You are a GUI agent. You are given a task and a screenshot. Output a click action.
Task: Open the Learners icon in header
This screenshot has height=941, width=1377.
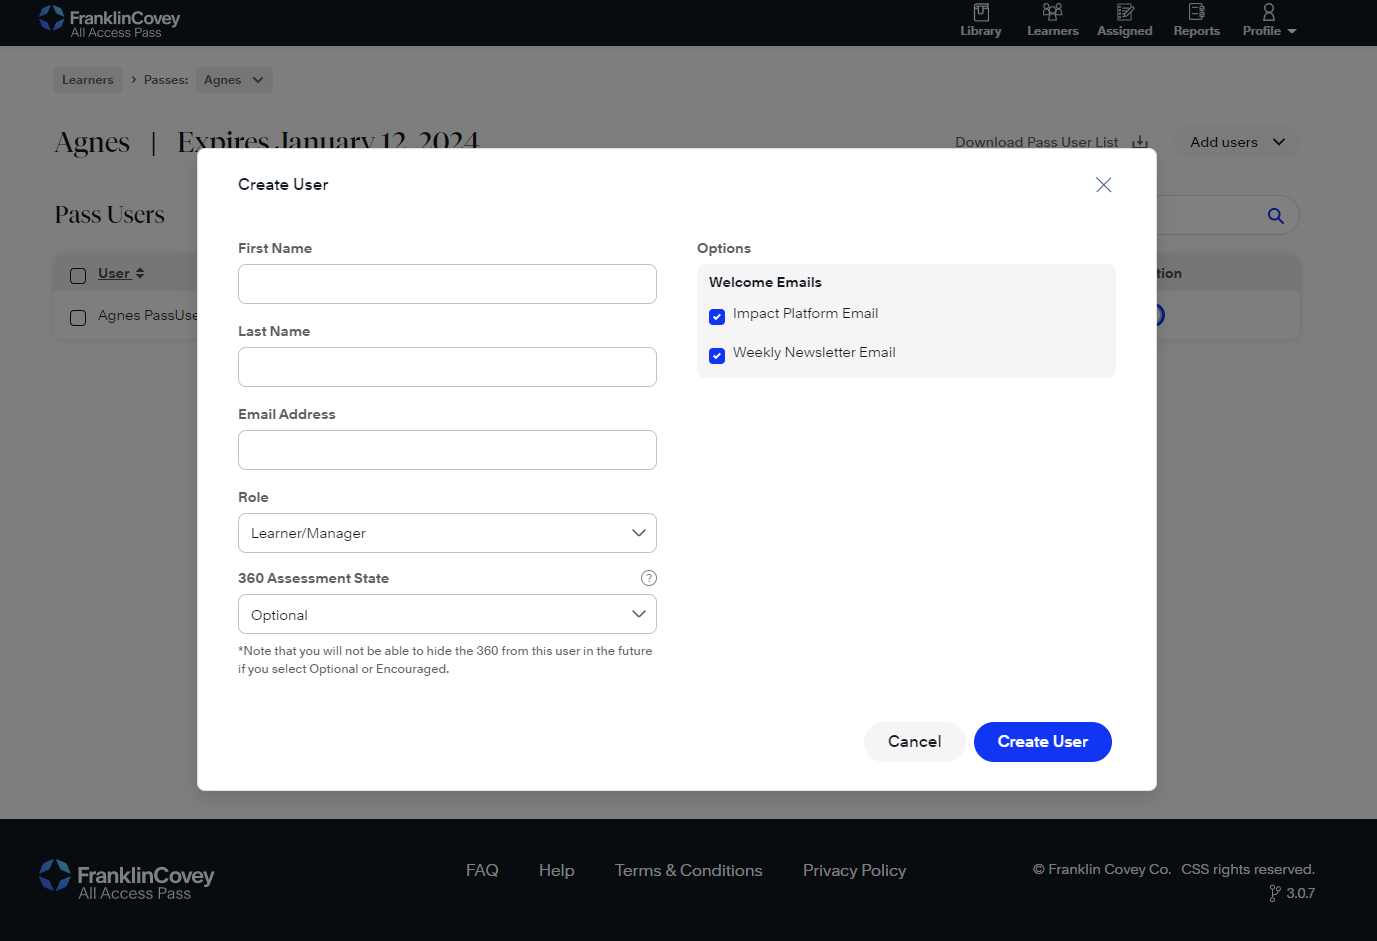(1052, 13)
